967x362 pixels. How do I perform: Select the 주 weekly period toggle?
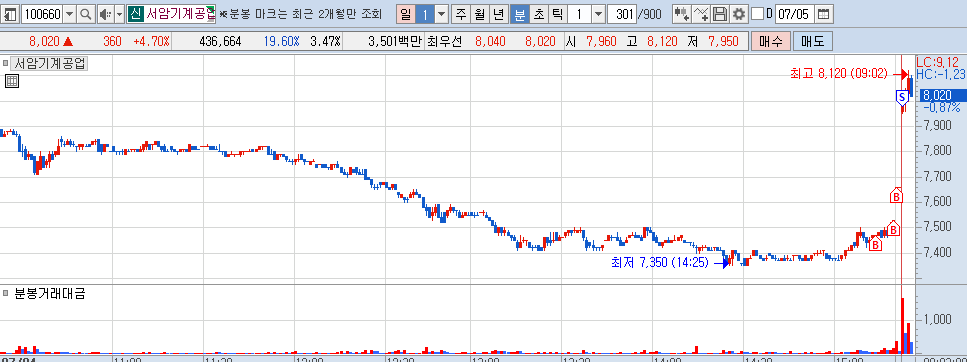click(461, 14)
